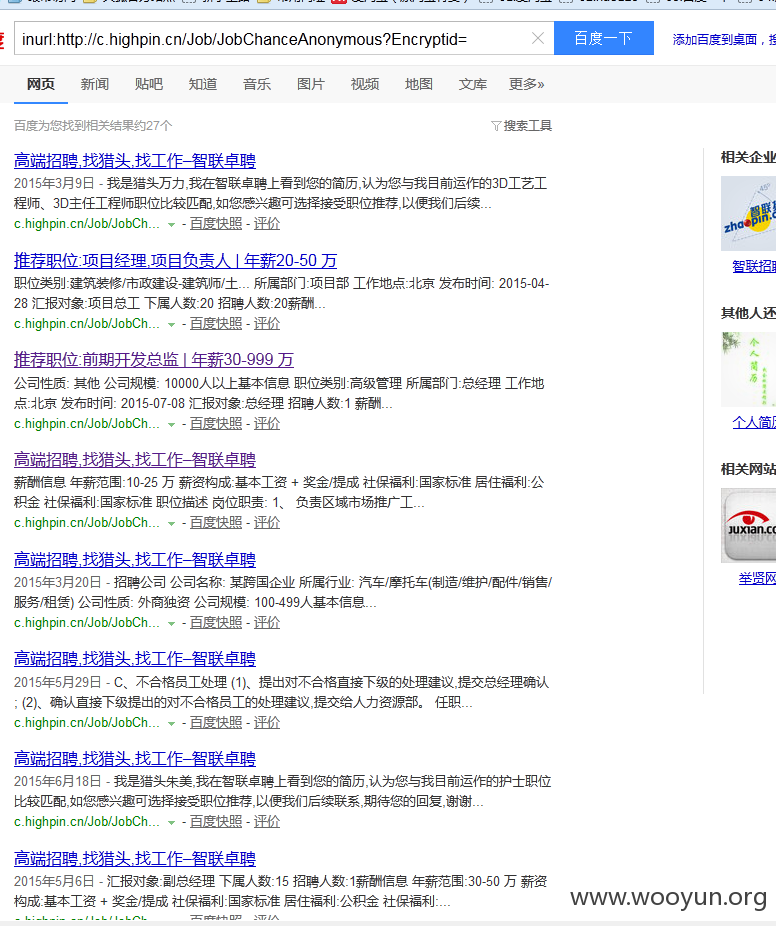776x926 pixels.
Task: Switch to the 图片 tab
Action: click(311, 84)
